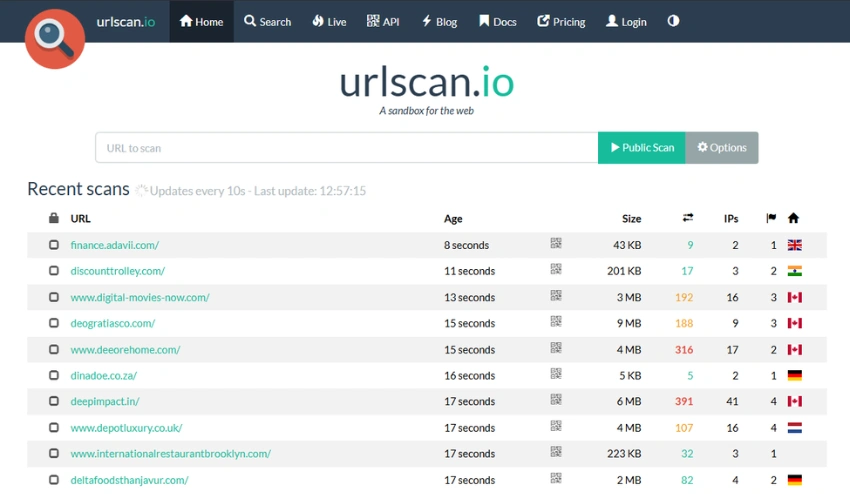Click the UK flag for finance.adavii.com
The width and height of the screenshot is (850, 494).
(795, 245)
